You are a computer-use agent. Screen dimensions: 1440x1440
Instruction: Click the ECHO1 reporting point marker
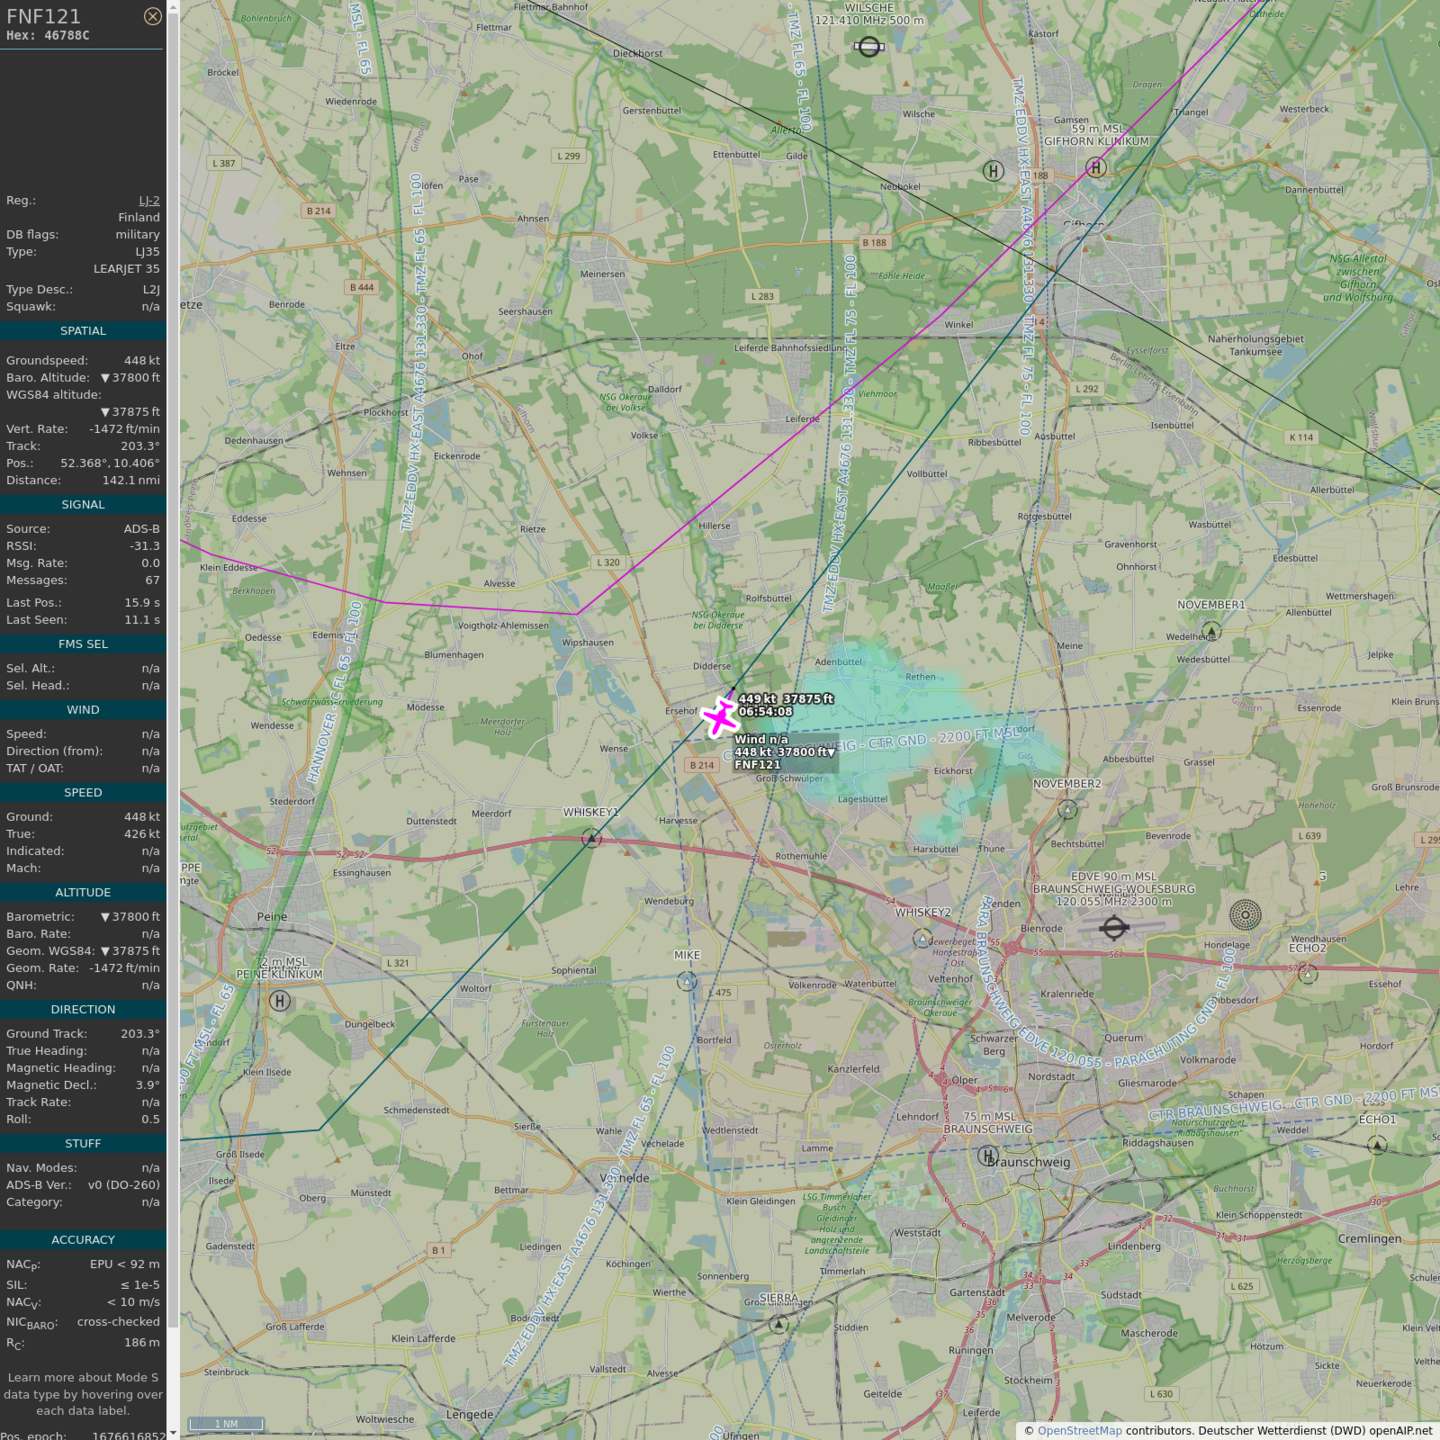click(1377, 1145)
